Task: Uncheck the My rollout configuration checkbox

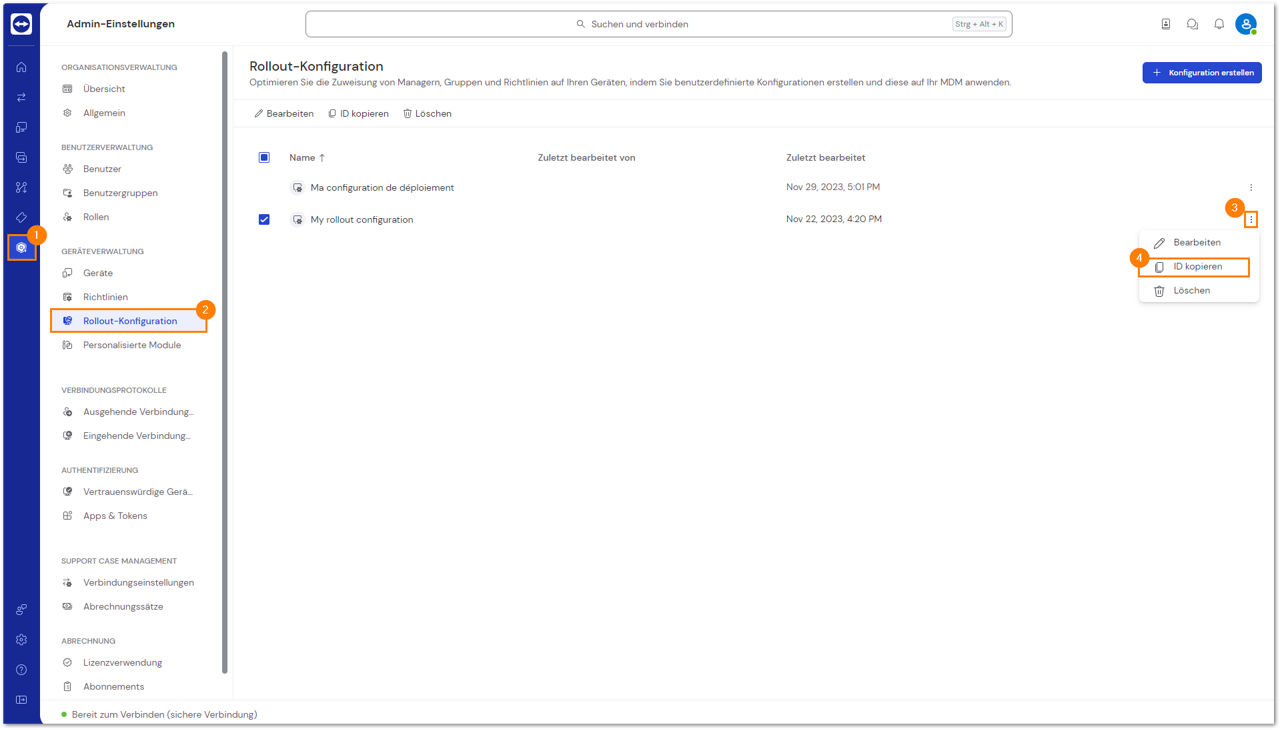Action: [264, 219]
